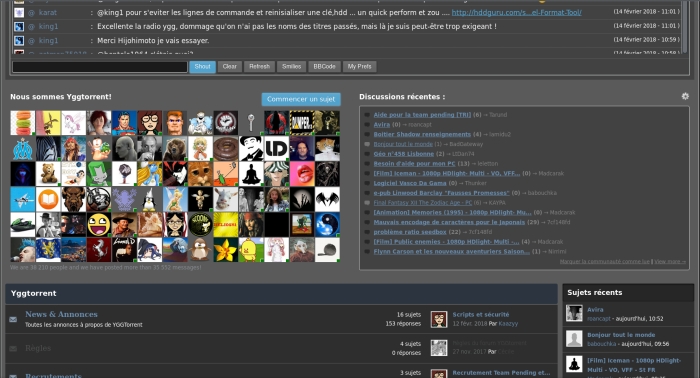This screenshot has width=700, height=378.
Task: Open the Règles forum
Action: pyautogui.click(x=38, y=348)
